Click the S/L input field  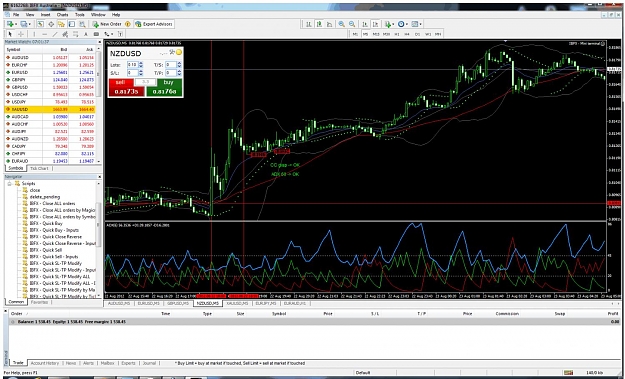point(133,73)
